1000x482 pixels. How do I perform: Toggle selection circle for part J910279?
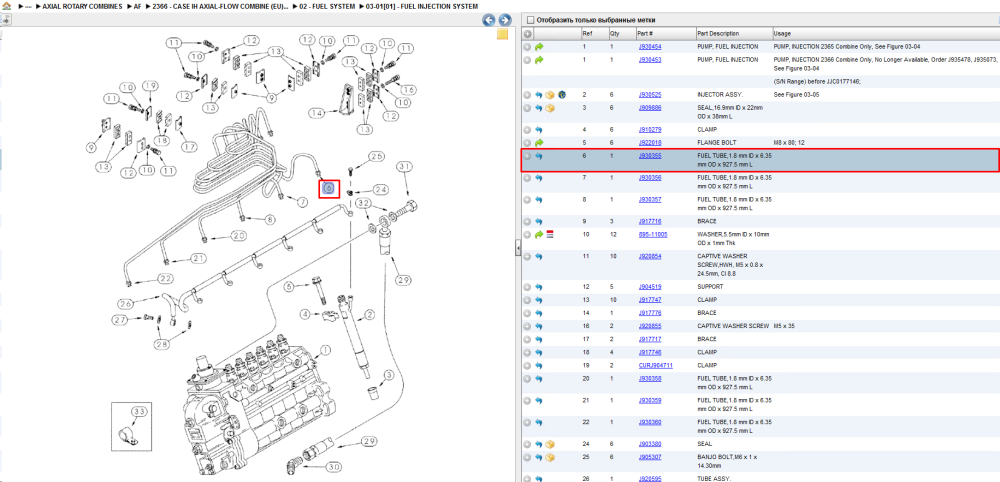pyautogui.click(x=527, y=129)
